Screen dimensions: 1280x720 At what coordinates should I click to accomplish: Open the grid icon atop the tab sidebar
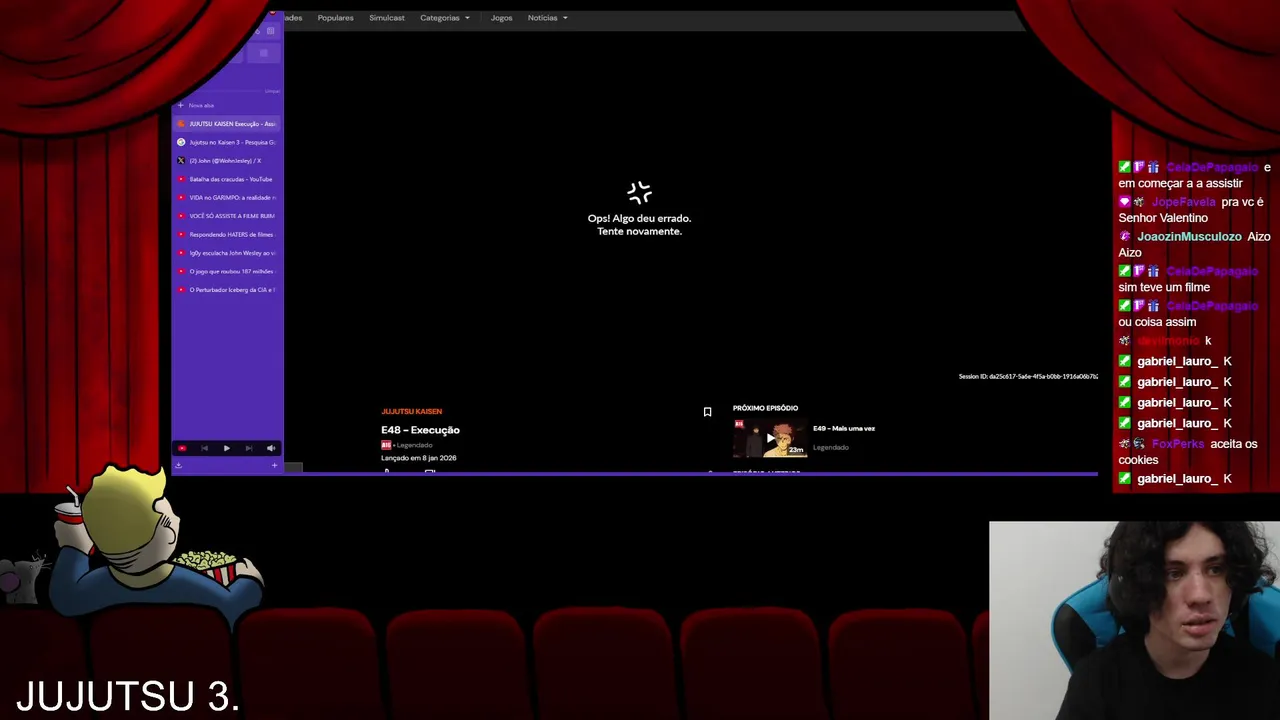tap(270, 31)
